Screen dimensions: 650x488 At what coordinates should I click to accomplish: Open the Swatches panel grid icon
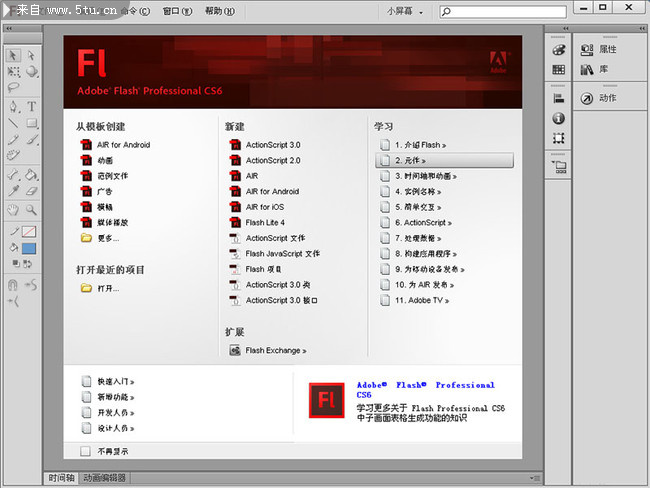558,70
